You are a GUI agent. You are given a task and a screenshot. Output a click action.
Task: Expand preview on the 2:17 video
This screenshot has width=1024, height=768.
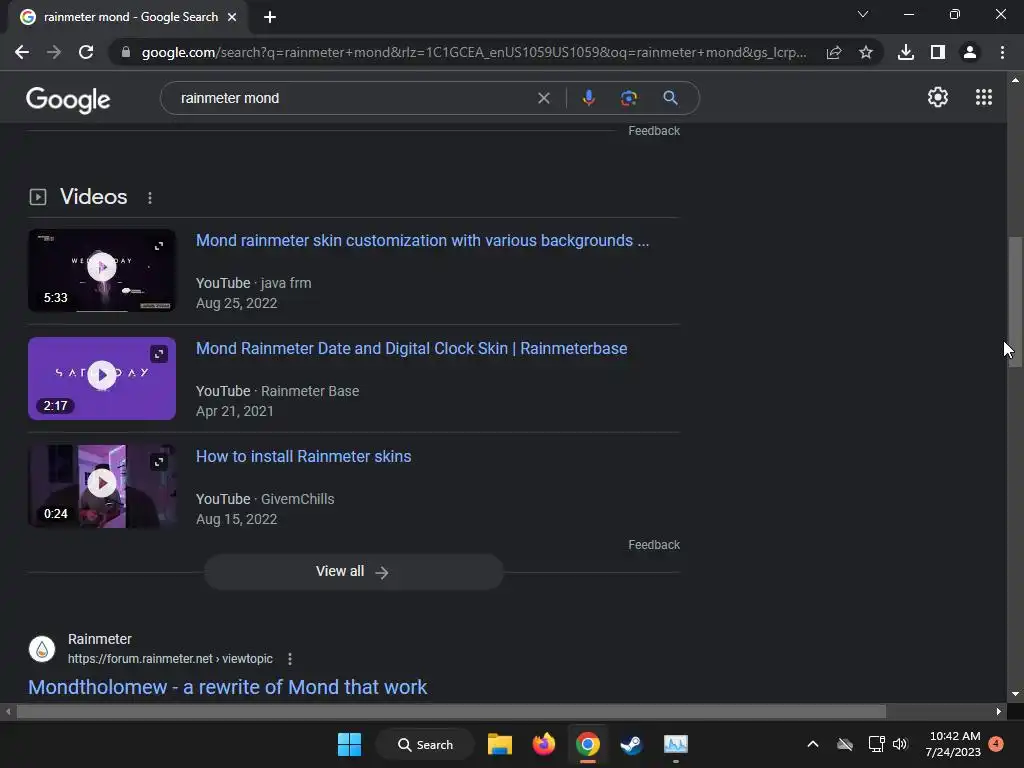tap(159, 354)
